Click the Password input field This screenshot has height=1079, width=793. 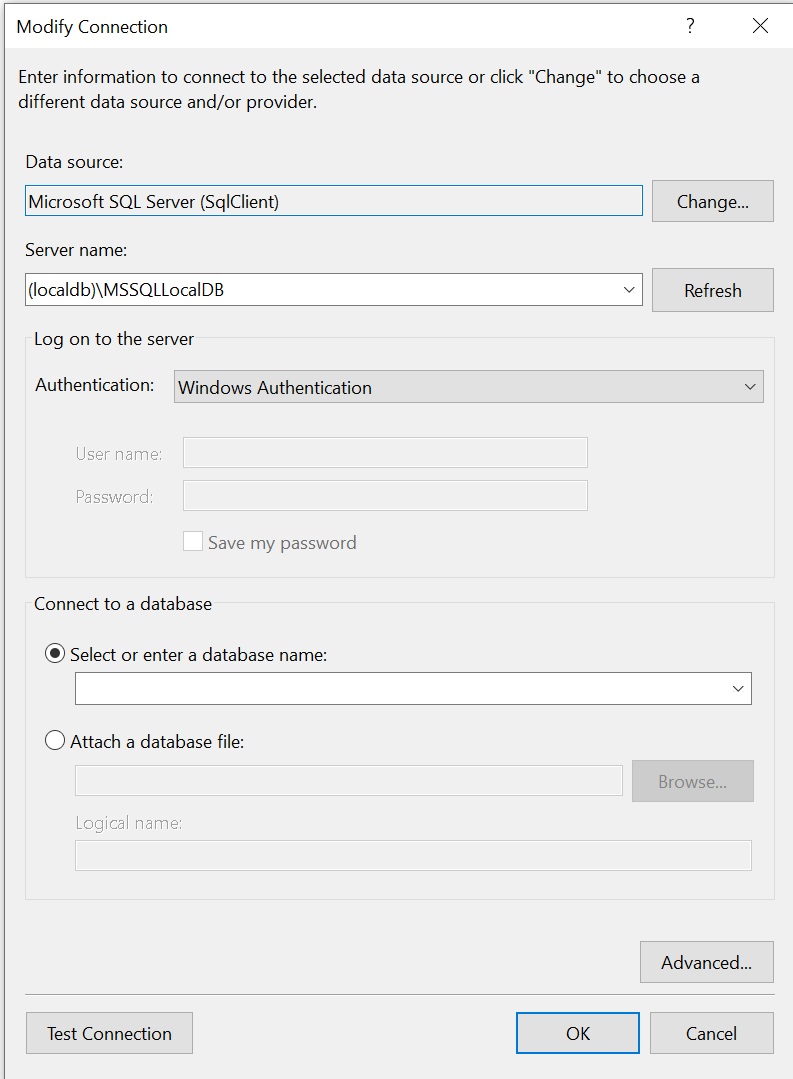click(385, 495)
